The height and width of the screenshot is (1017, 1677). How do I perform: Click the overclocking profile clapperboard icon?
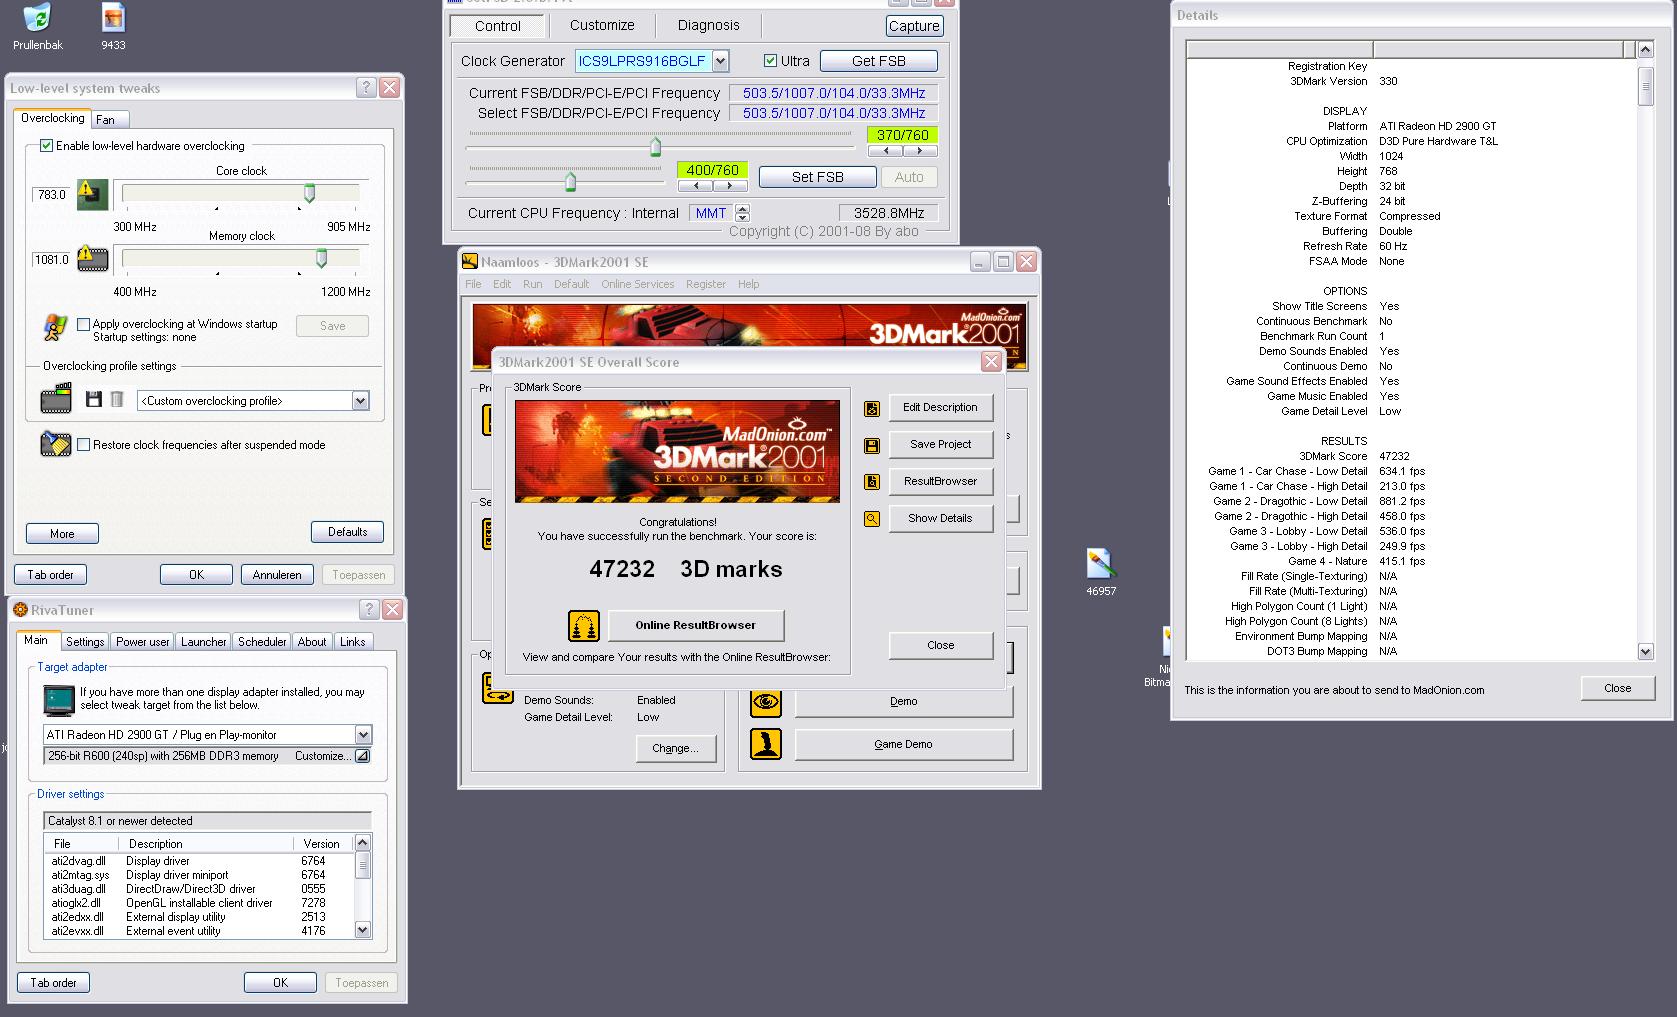click(56, 399)
